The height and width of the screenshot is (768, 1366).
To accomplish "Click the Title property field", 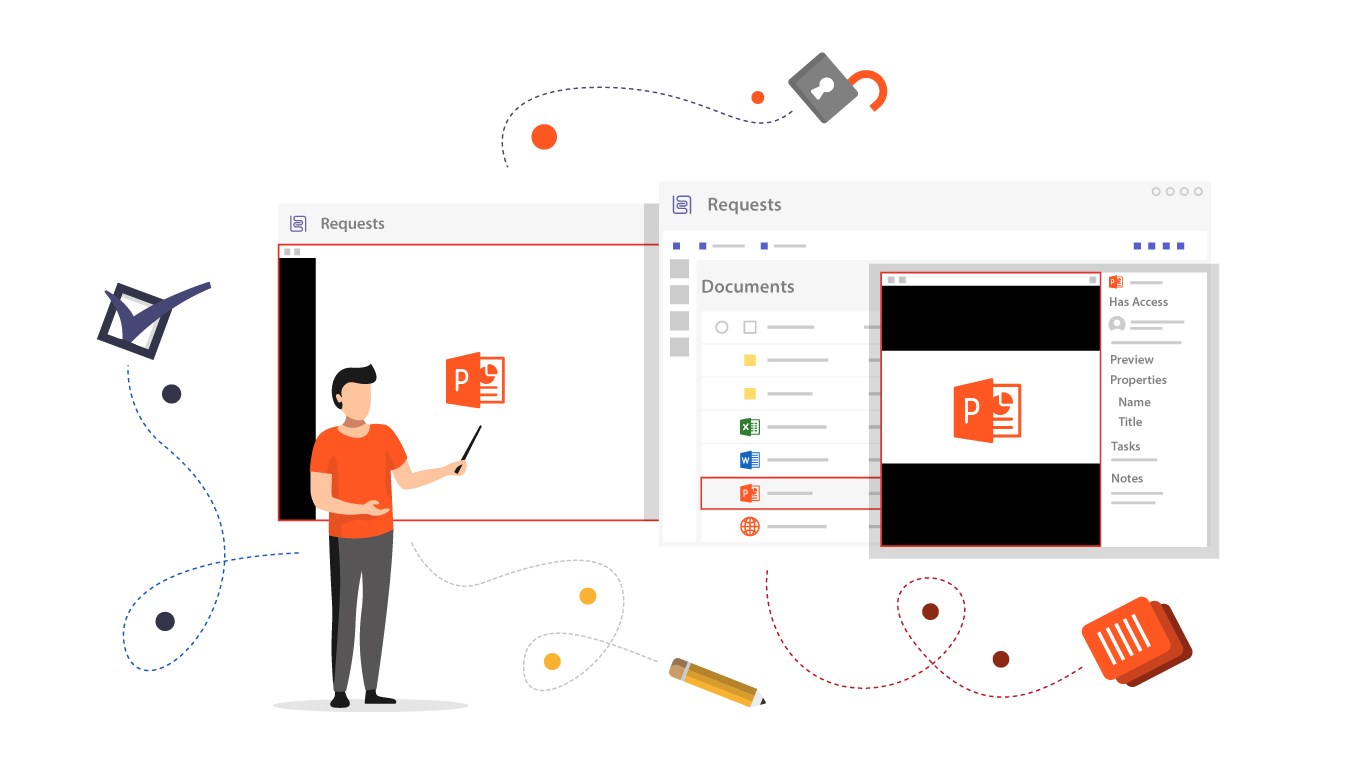I will [x=1130, y=422].
